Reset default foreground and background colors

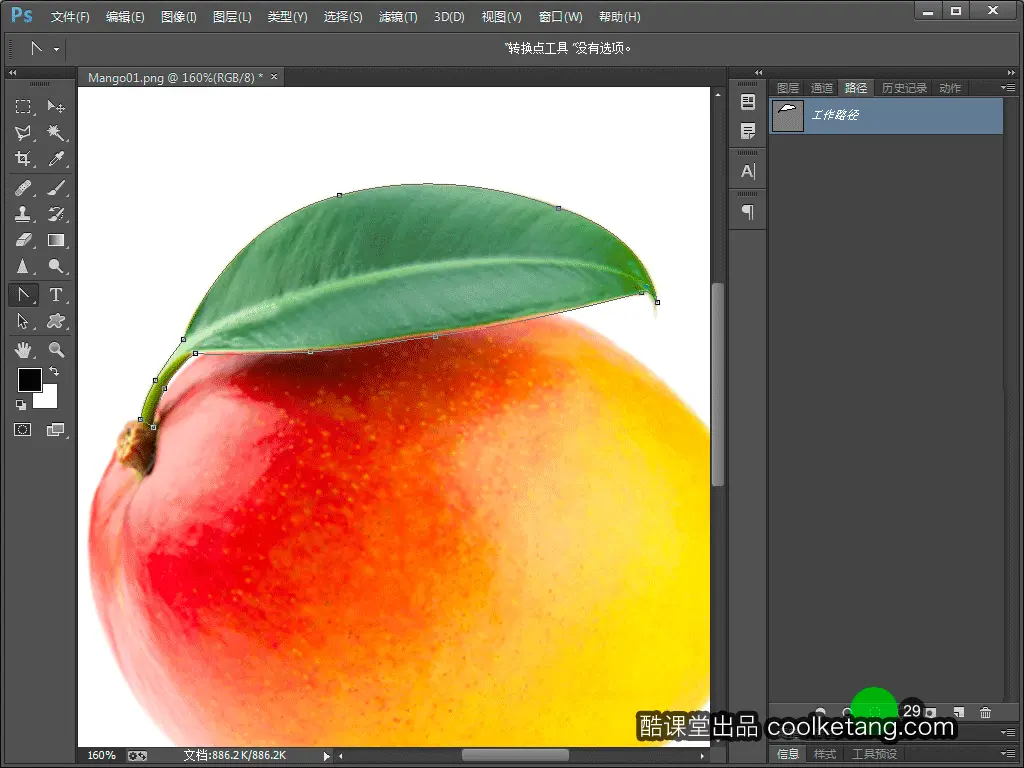(x=21, y=405)
